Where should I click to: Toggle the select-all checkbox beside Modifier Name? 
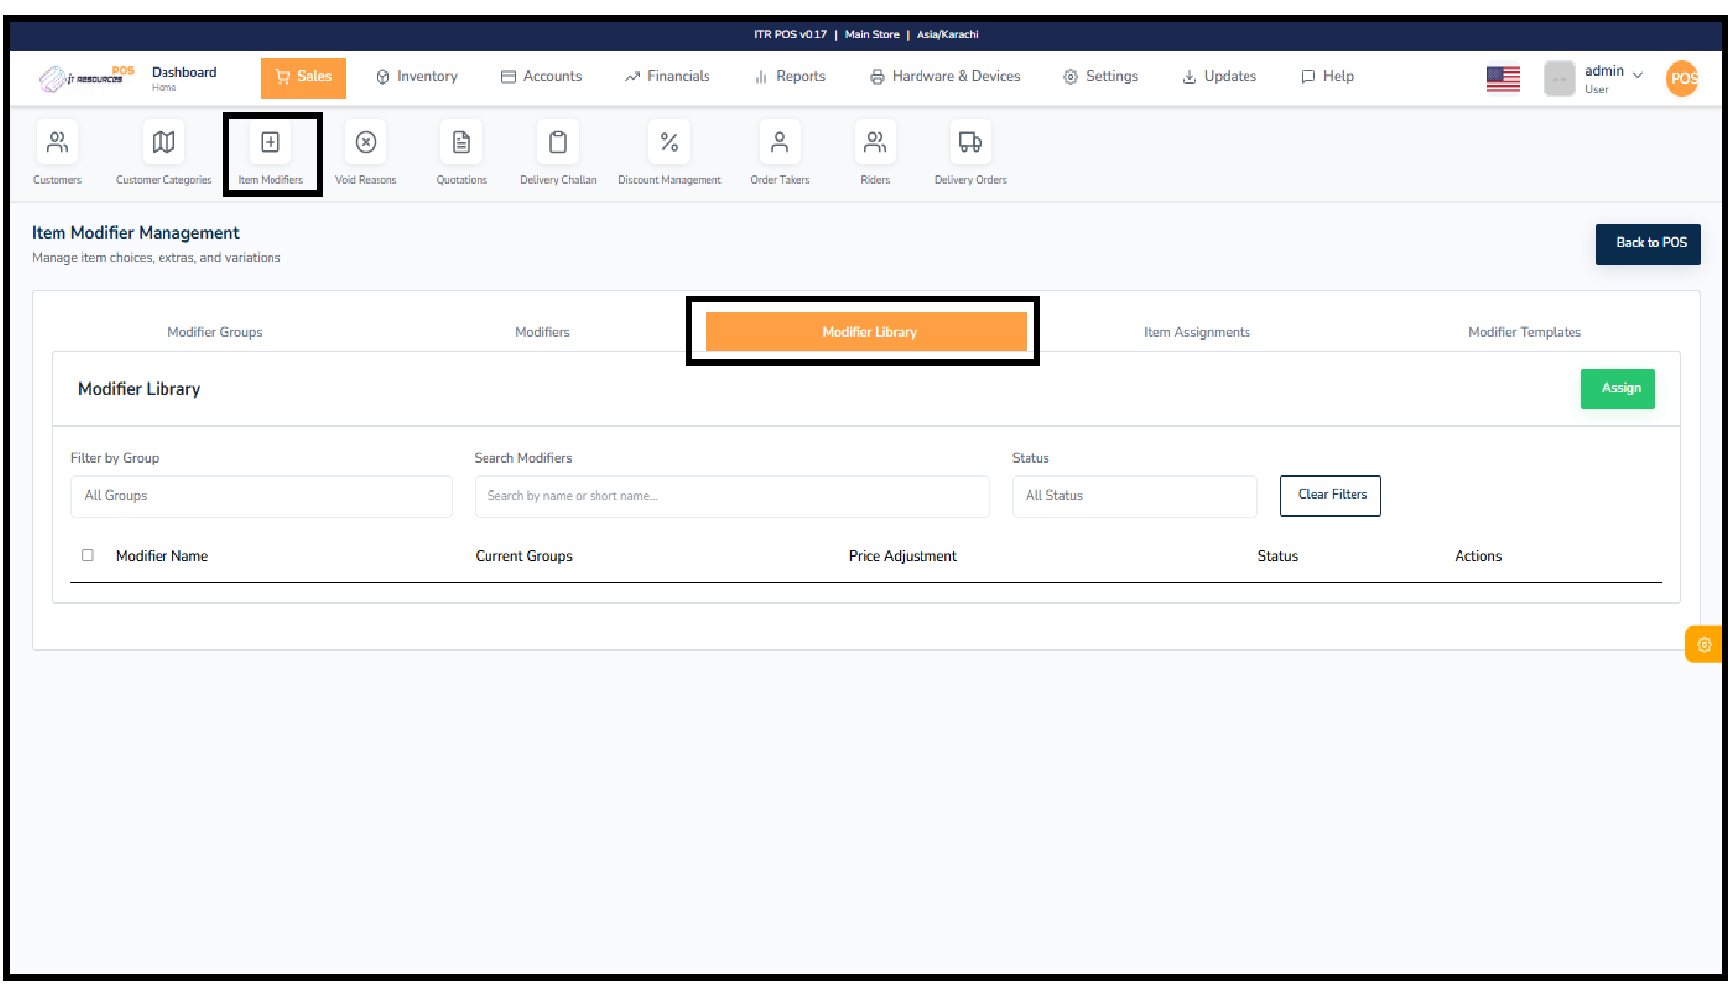click(88, 555)
